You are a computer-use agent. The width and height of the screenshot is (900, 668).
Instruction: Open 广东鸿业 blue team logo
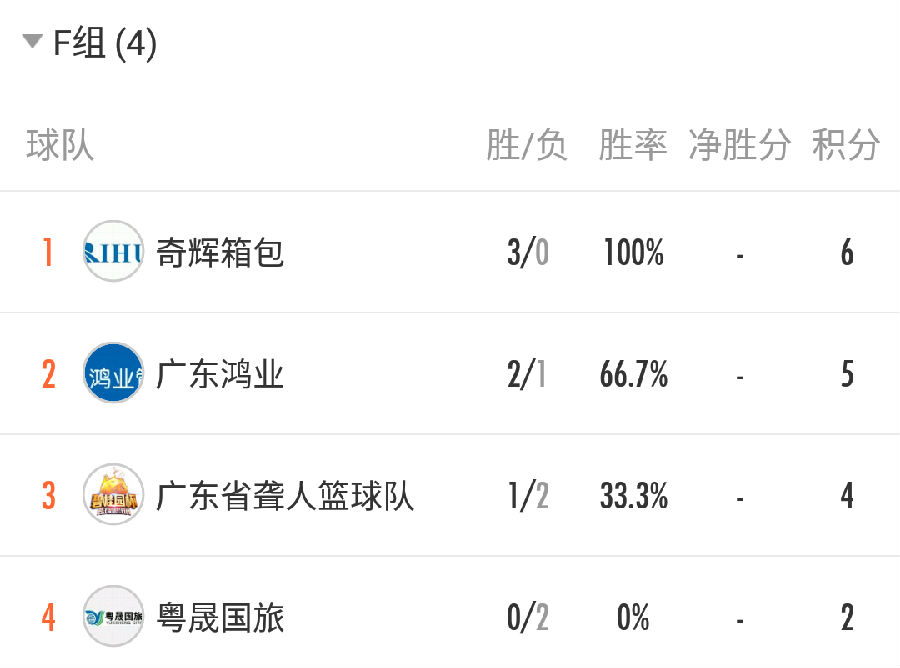click(x=113, y=373)
